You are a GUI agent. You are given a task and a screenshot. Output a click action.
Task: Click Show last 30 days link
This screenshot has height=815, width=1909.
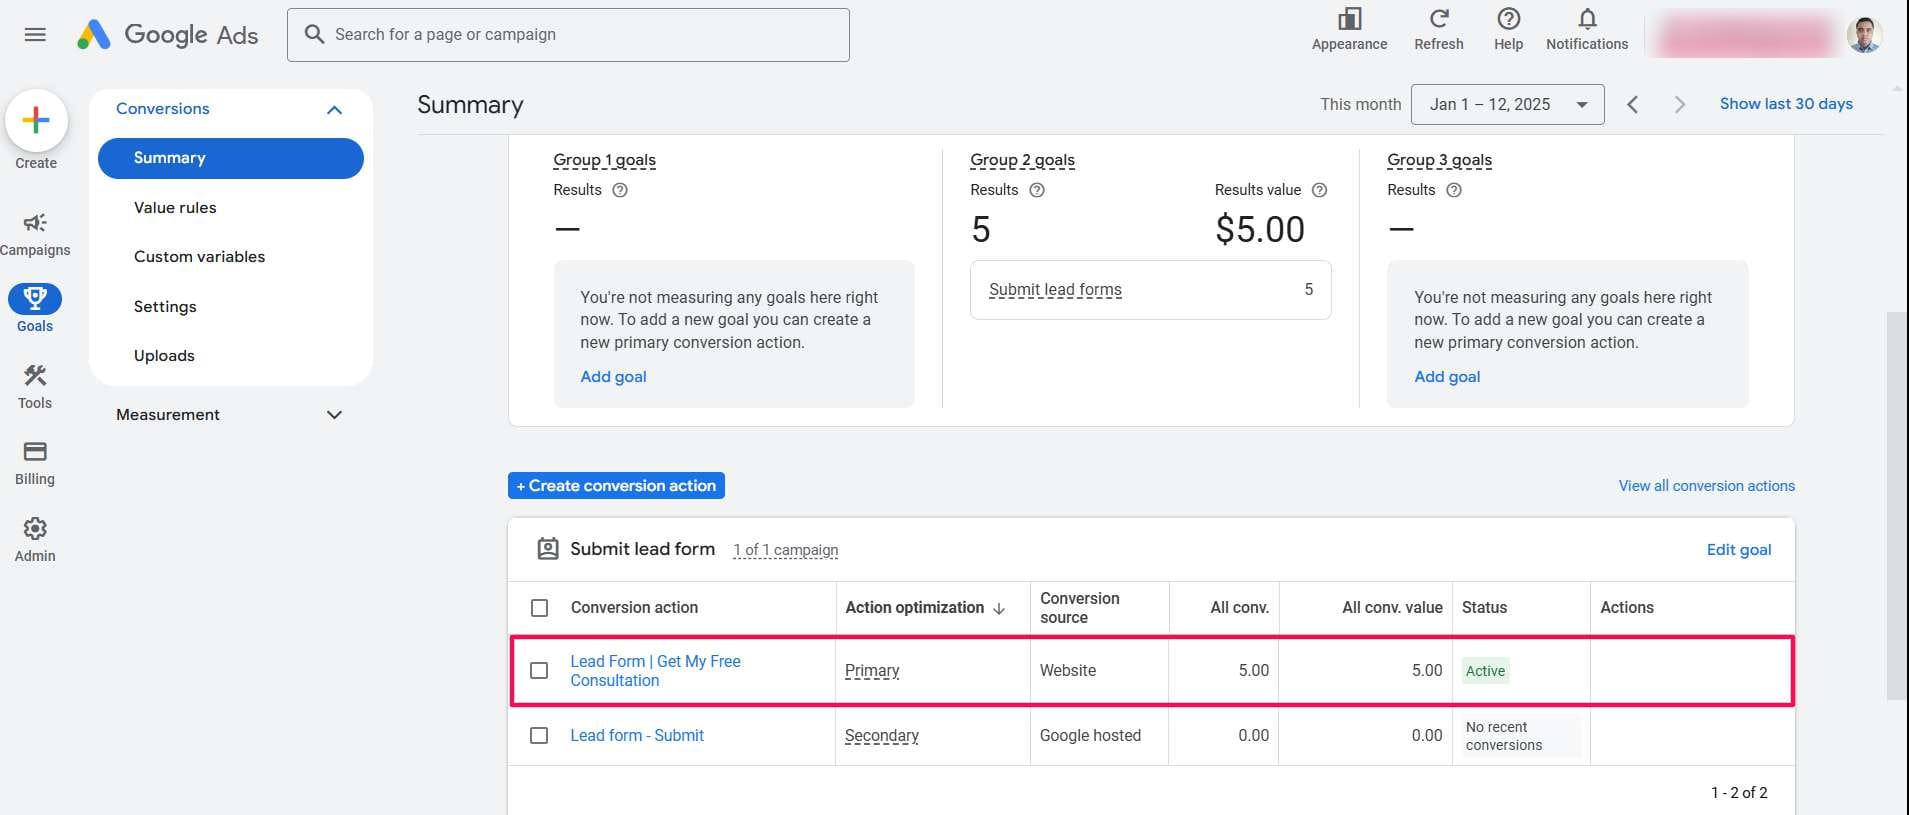[x=1786, y=104]
